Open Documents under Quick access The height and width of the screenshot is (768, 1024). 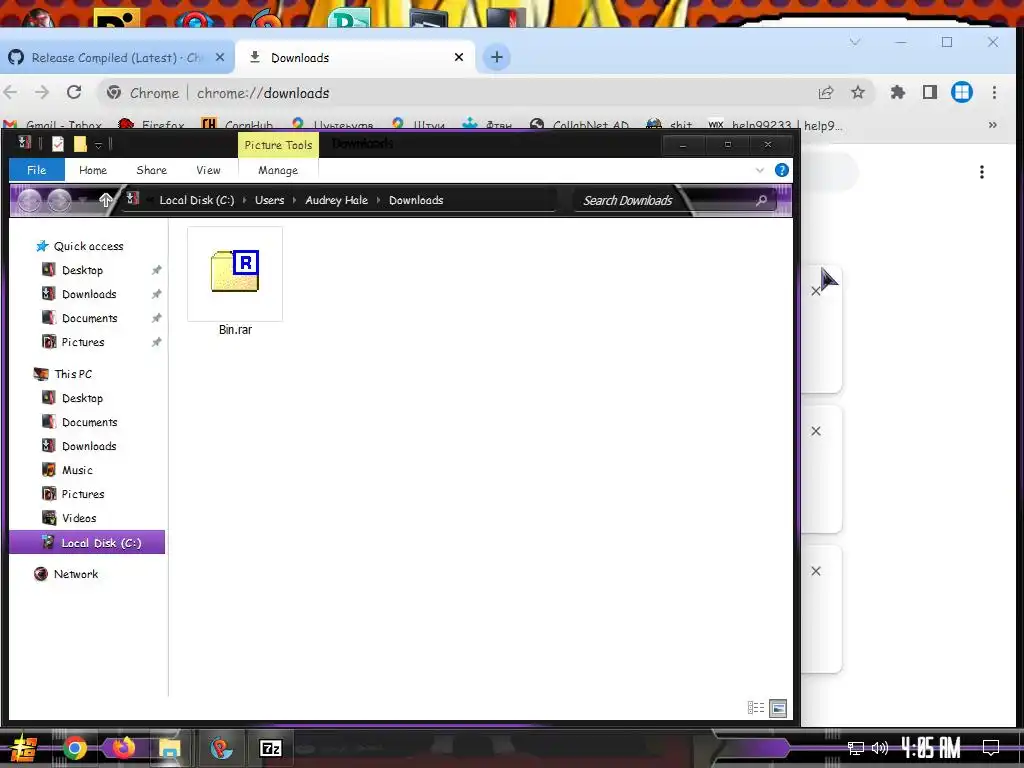click(x=89, y=319)
